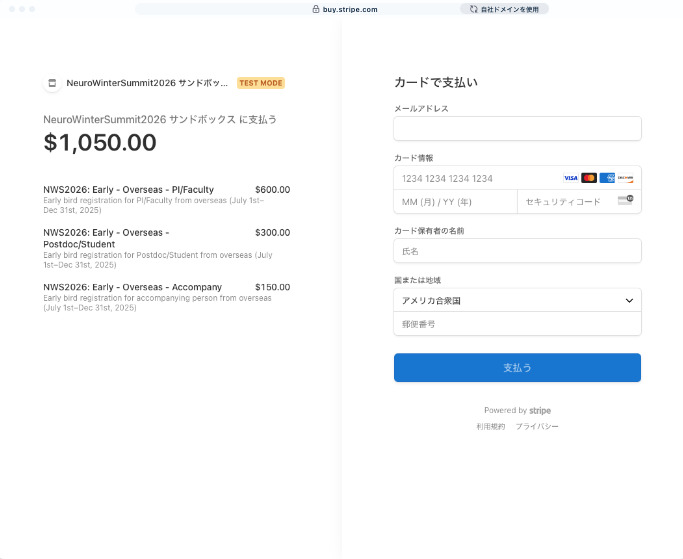
Task: Click the lock icon in address bar
Action: (x=316, y=9)
